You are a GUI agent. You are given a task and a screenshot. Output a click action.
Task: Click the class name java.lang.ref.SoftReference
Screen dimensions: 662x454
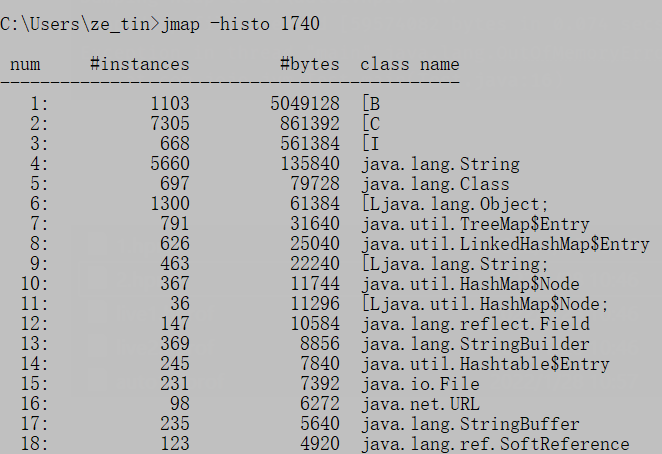(x=495, y=444)
